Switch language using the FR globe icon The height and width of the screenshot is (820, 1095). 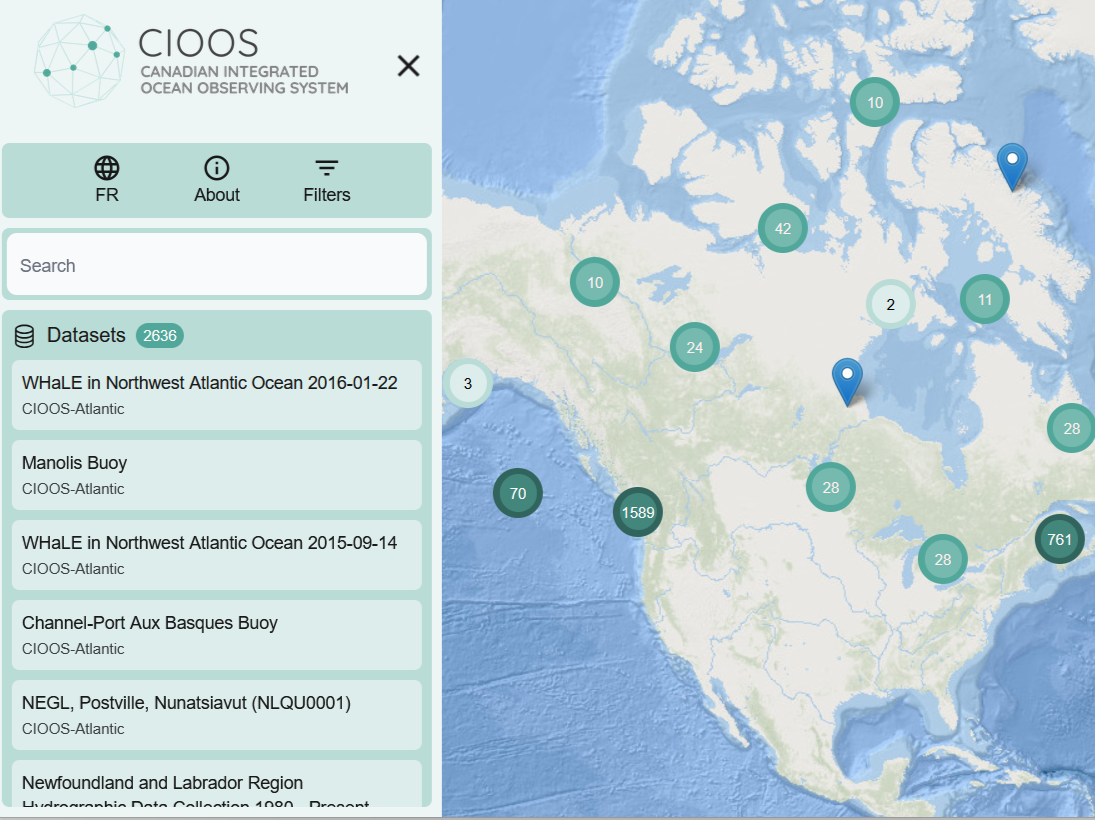107,168
